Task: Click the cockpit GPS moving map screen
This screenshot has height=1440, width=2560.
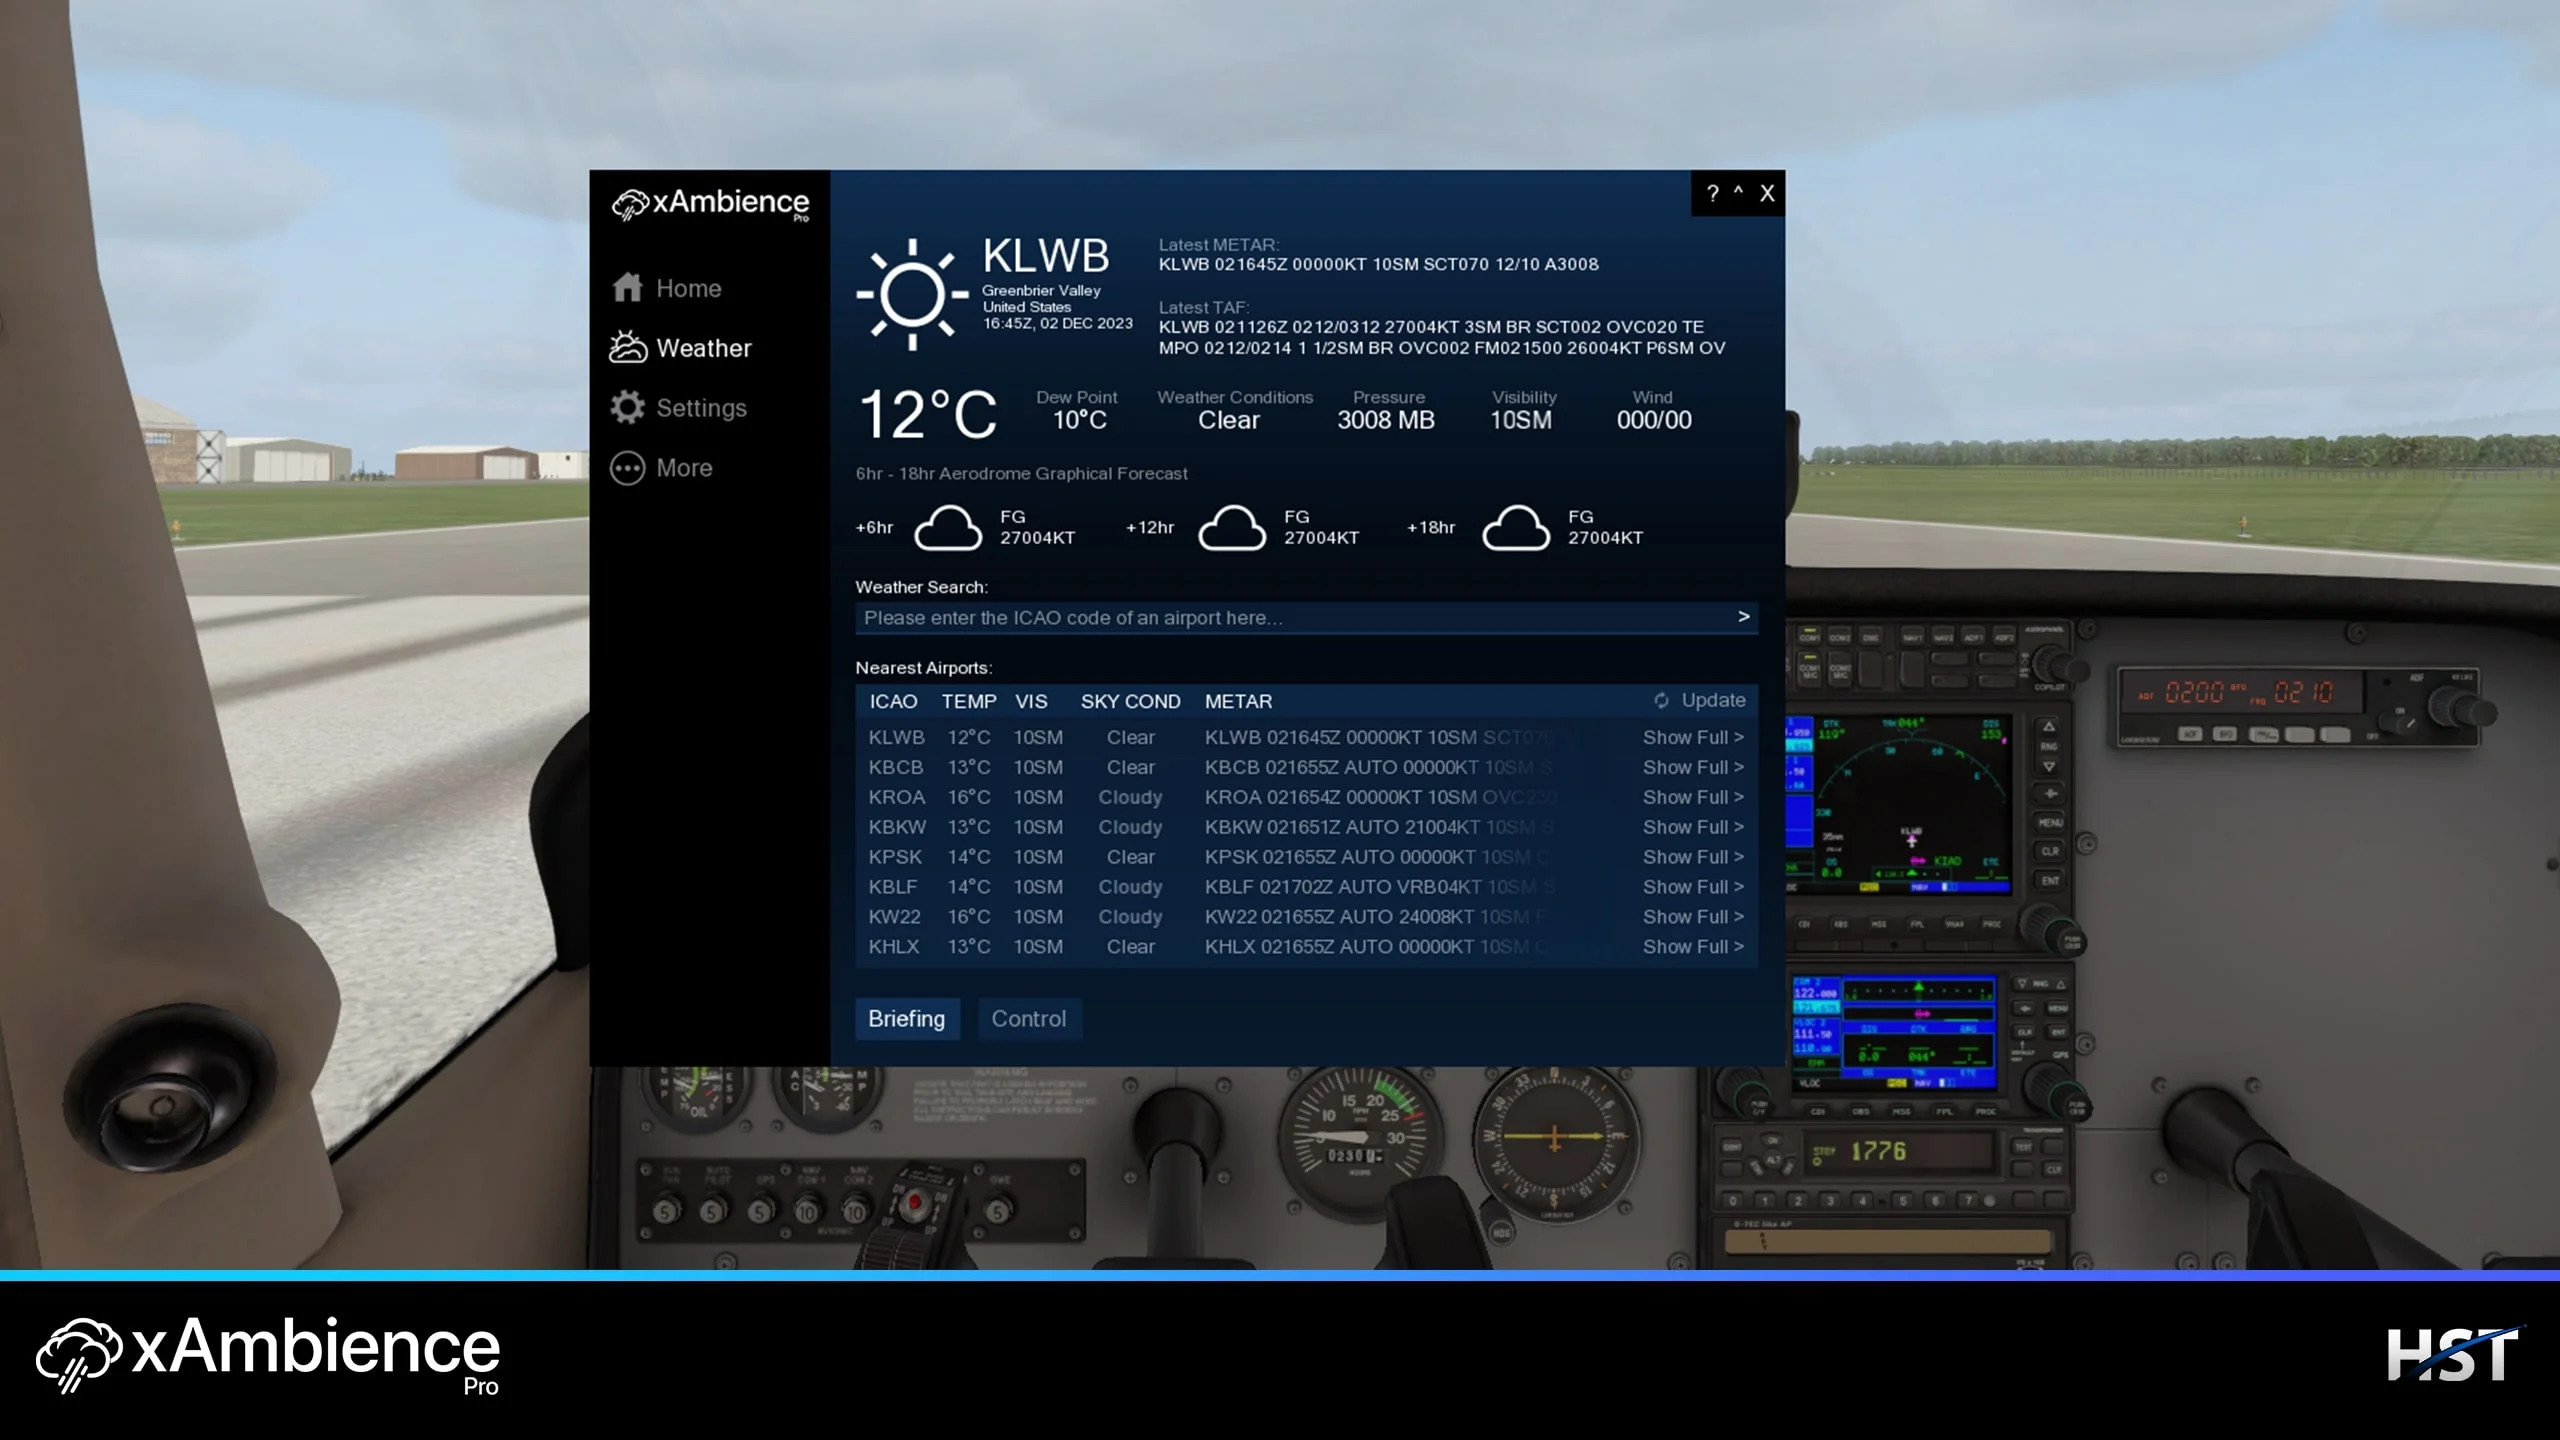Action: pos(1899,803)
